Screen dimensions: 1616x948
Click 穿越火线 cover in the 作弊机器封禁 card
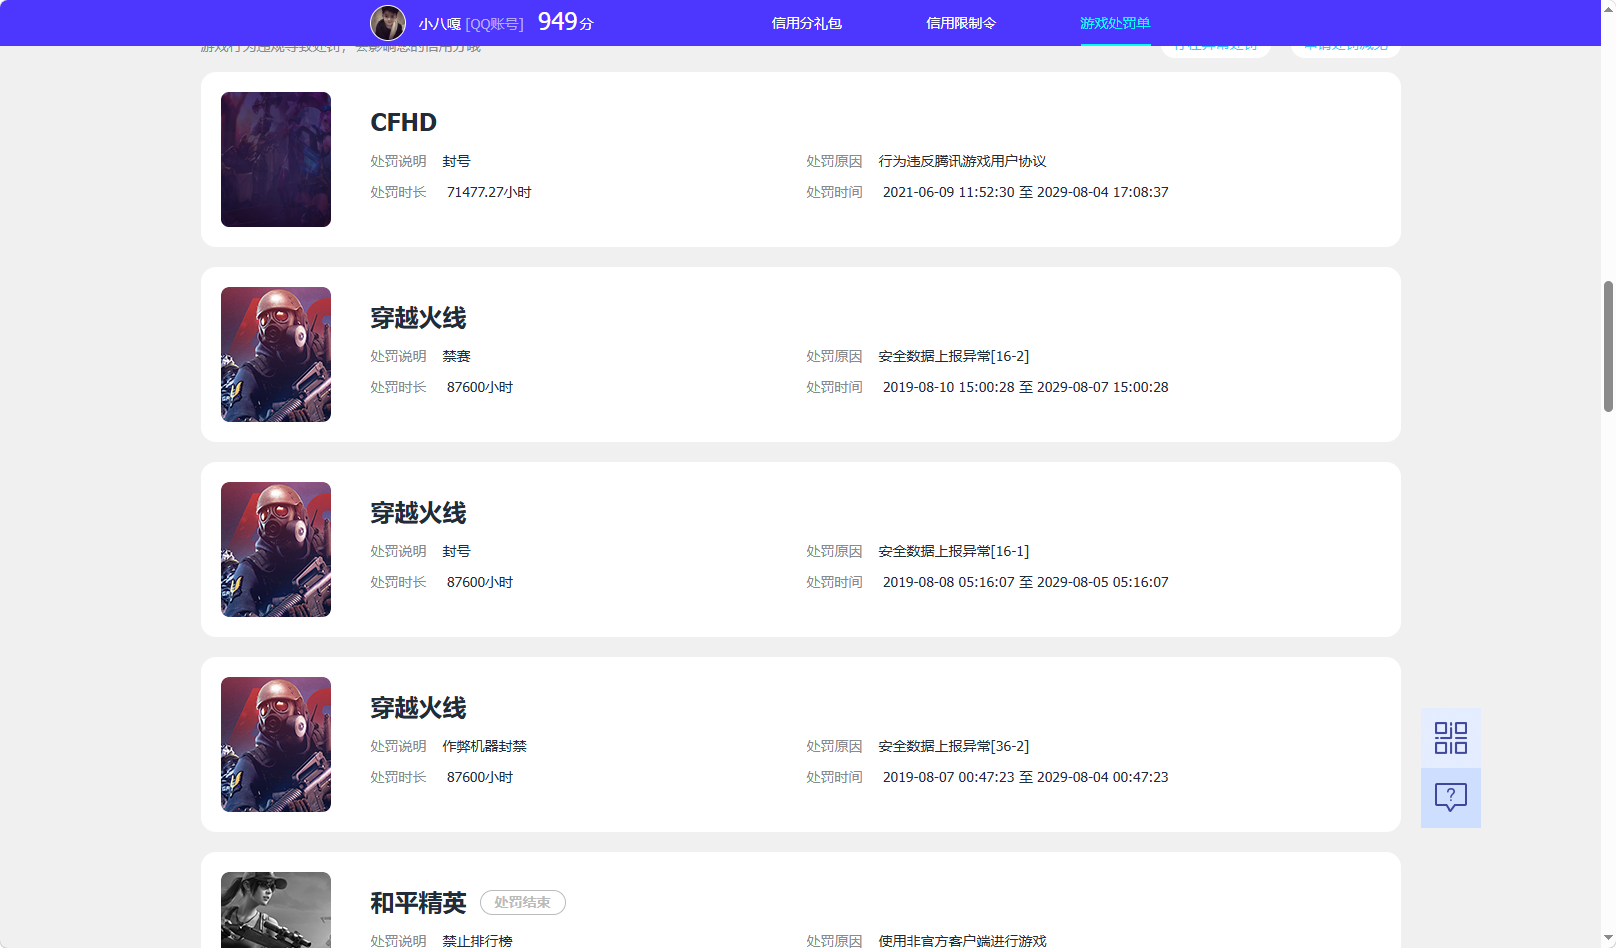pos(276,745)
